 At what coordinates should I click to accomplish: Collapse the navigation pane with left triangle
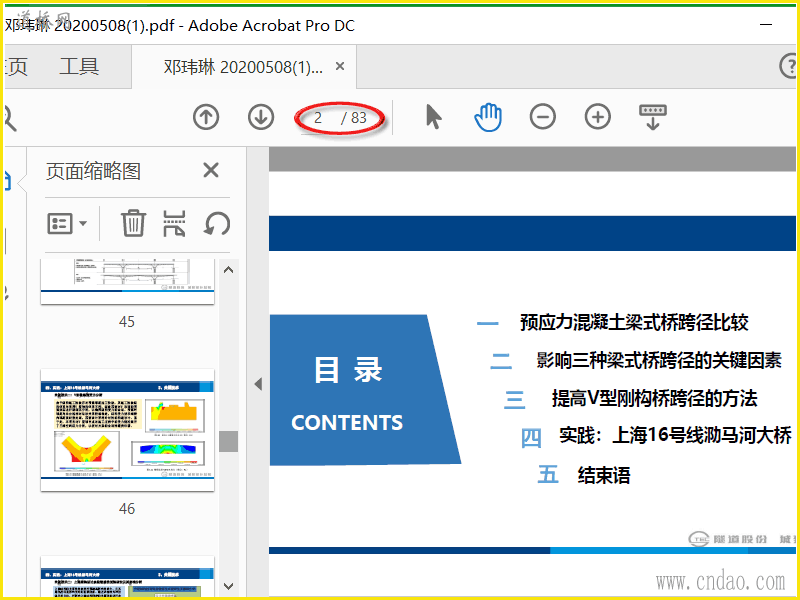[258, 384]
